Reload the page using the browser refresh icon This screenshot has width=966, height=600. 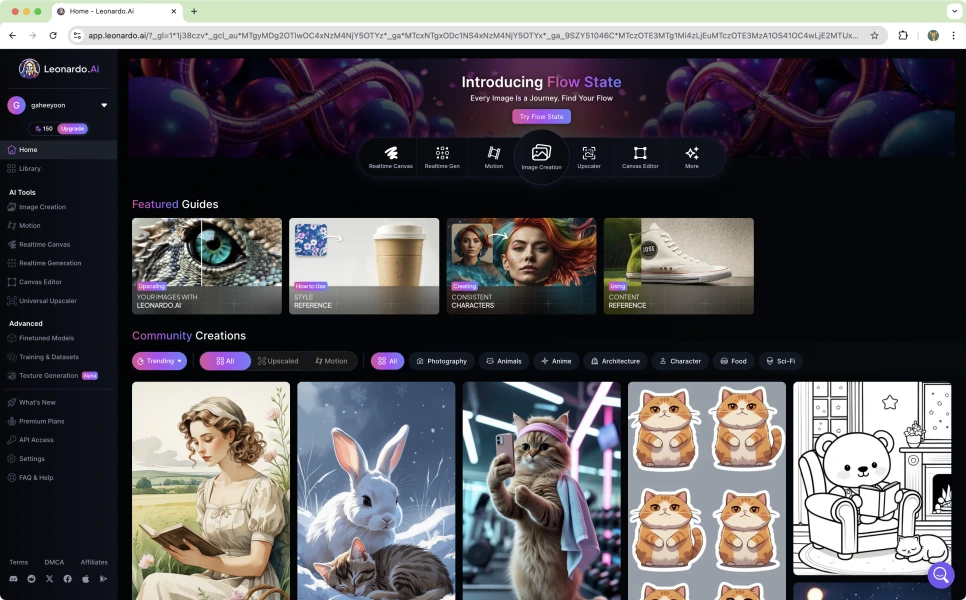[x=53, y=36]
